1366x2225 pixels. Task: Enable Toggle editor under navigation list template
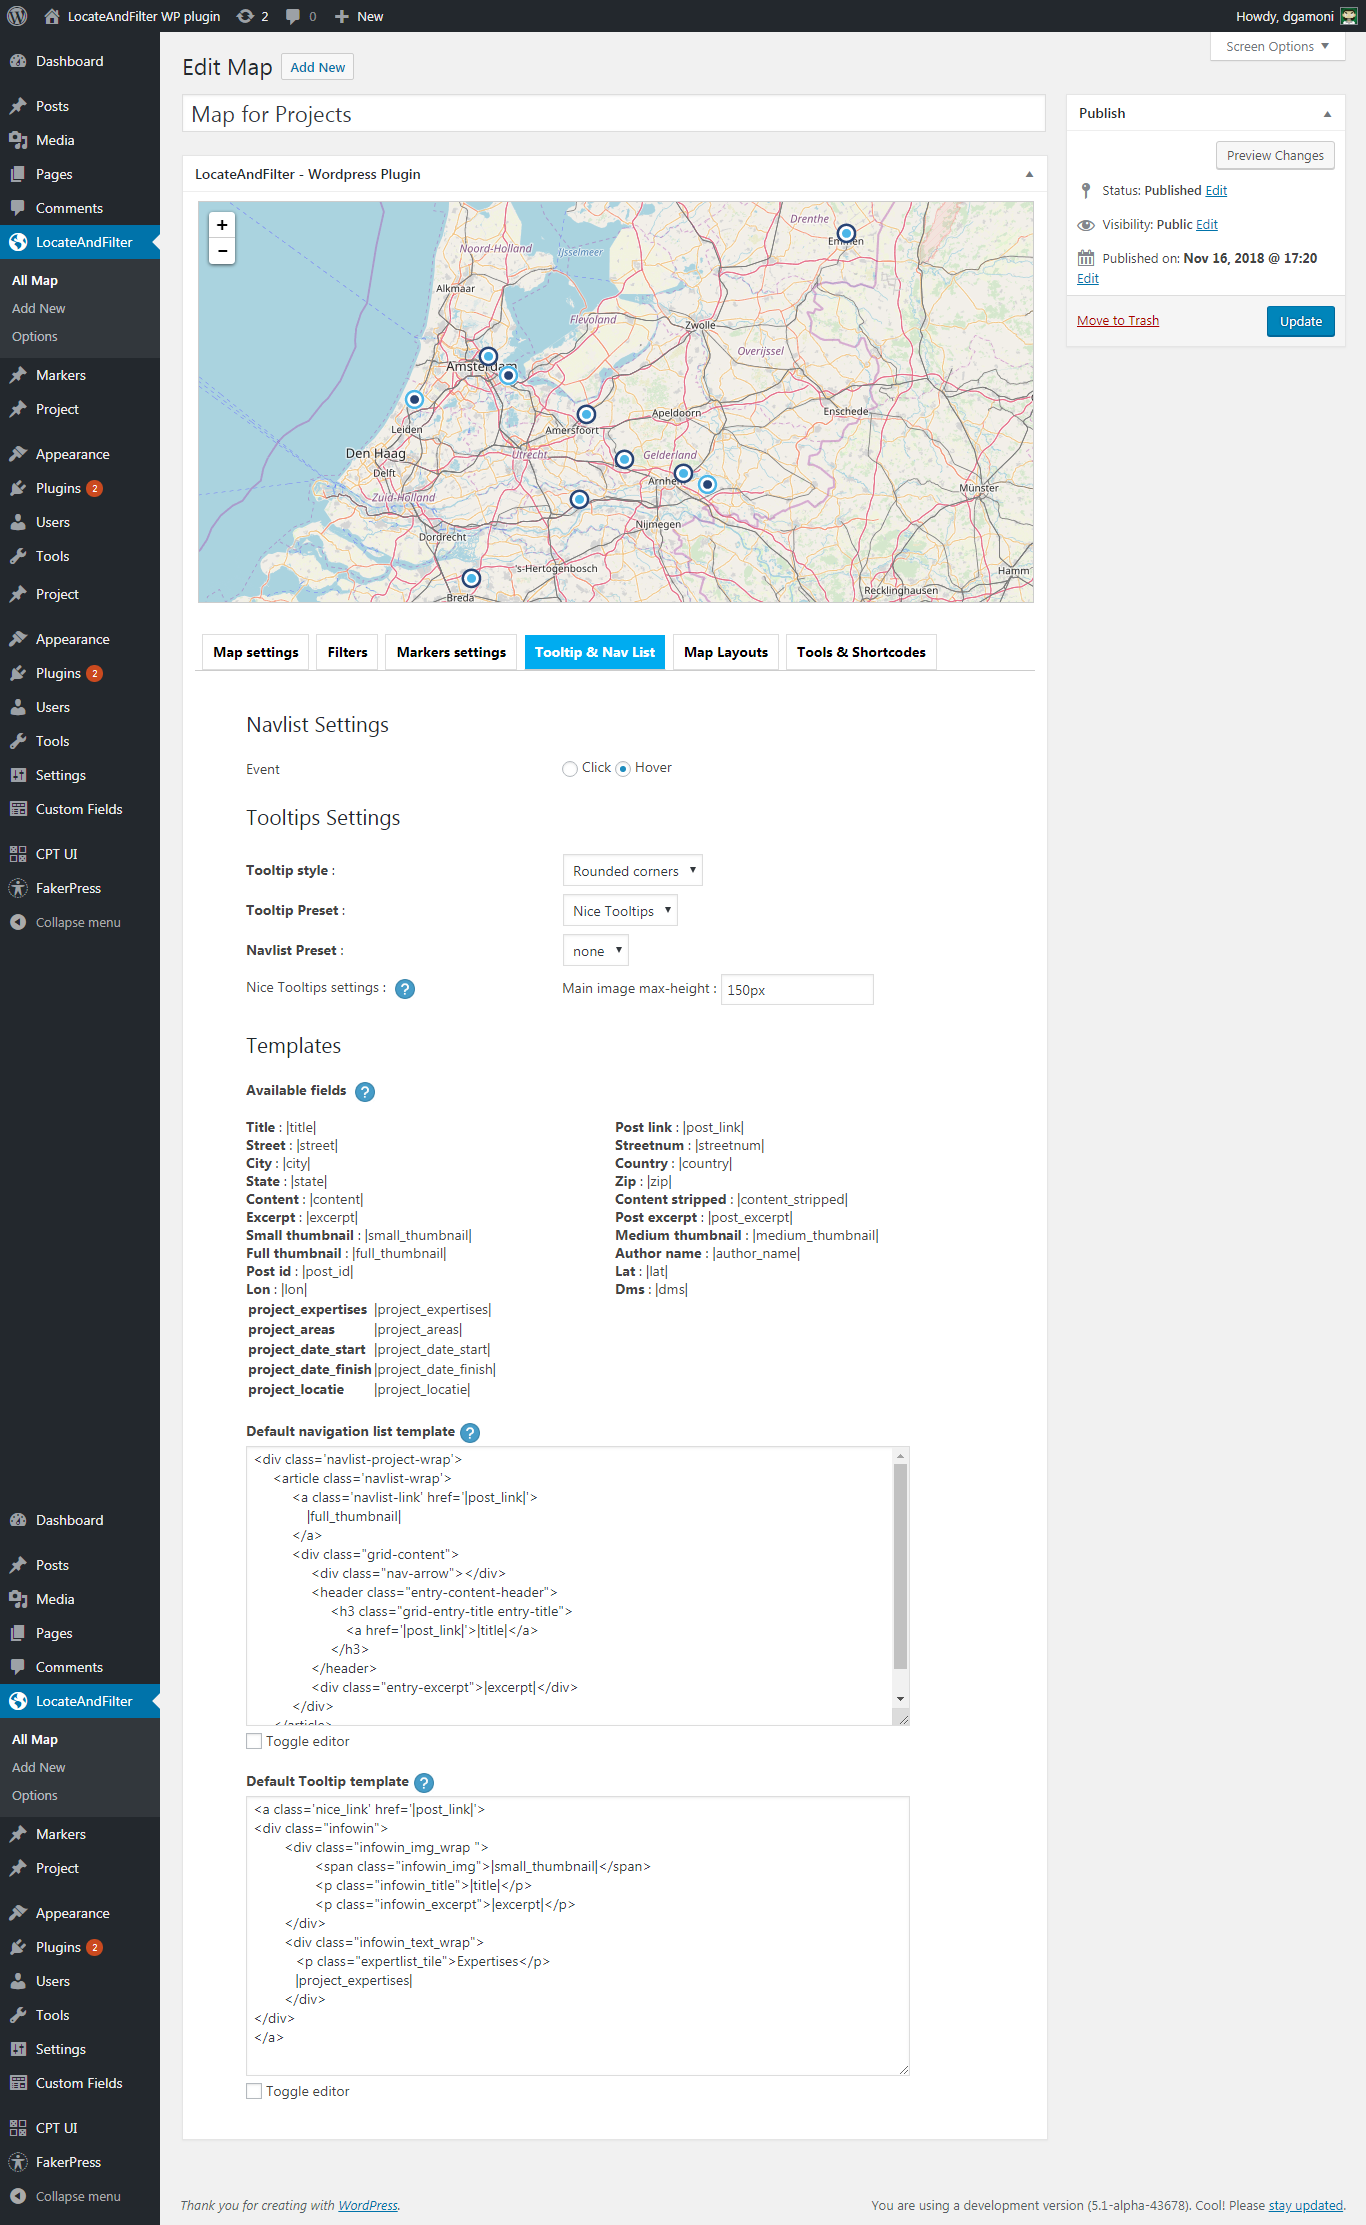(x=255, y=1741)
